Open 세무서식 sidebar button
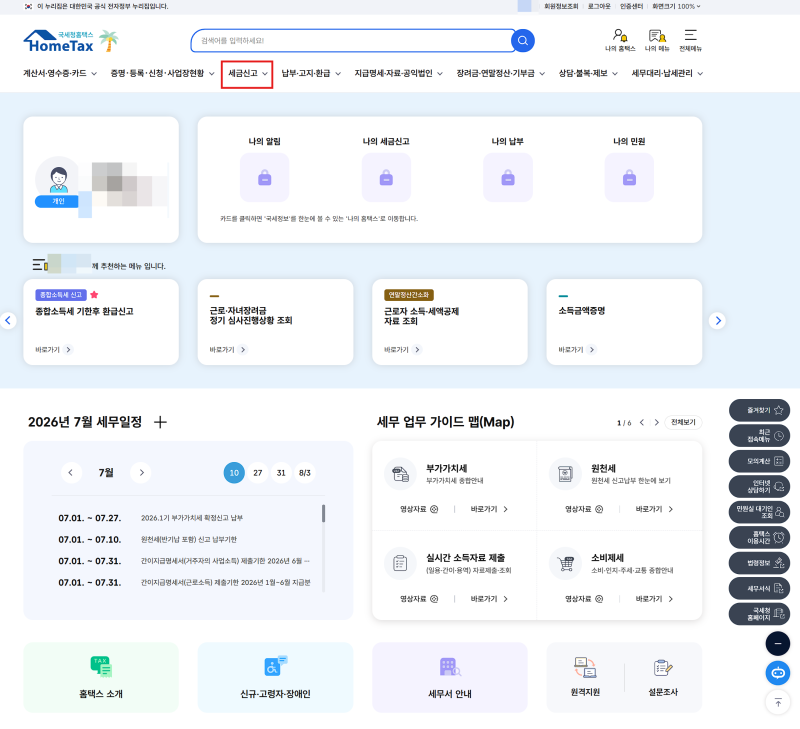 [759, 589]
